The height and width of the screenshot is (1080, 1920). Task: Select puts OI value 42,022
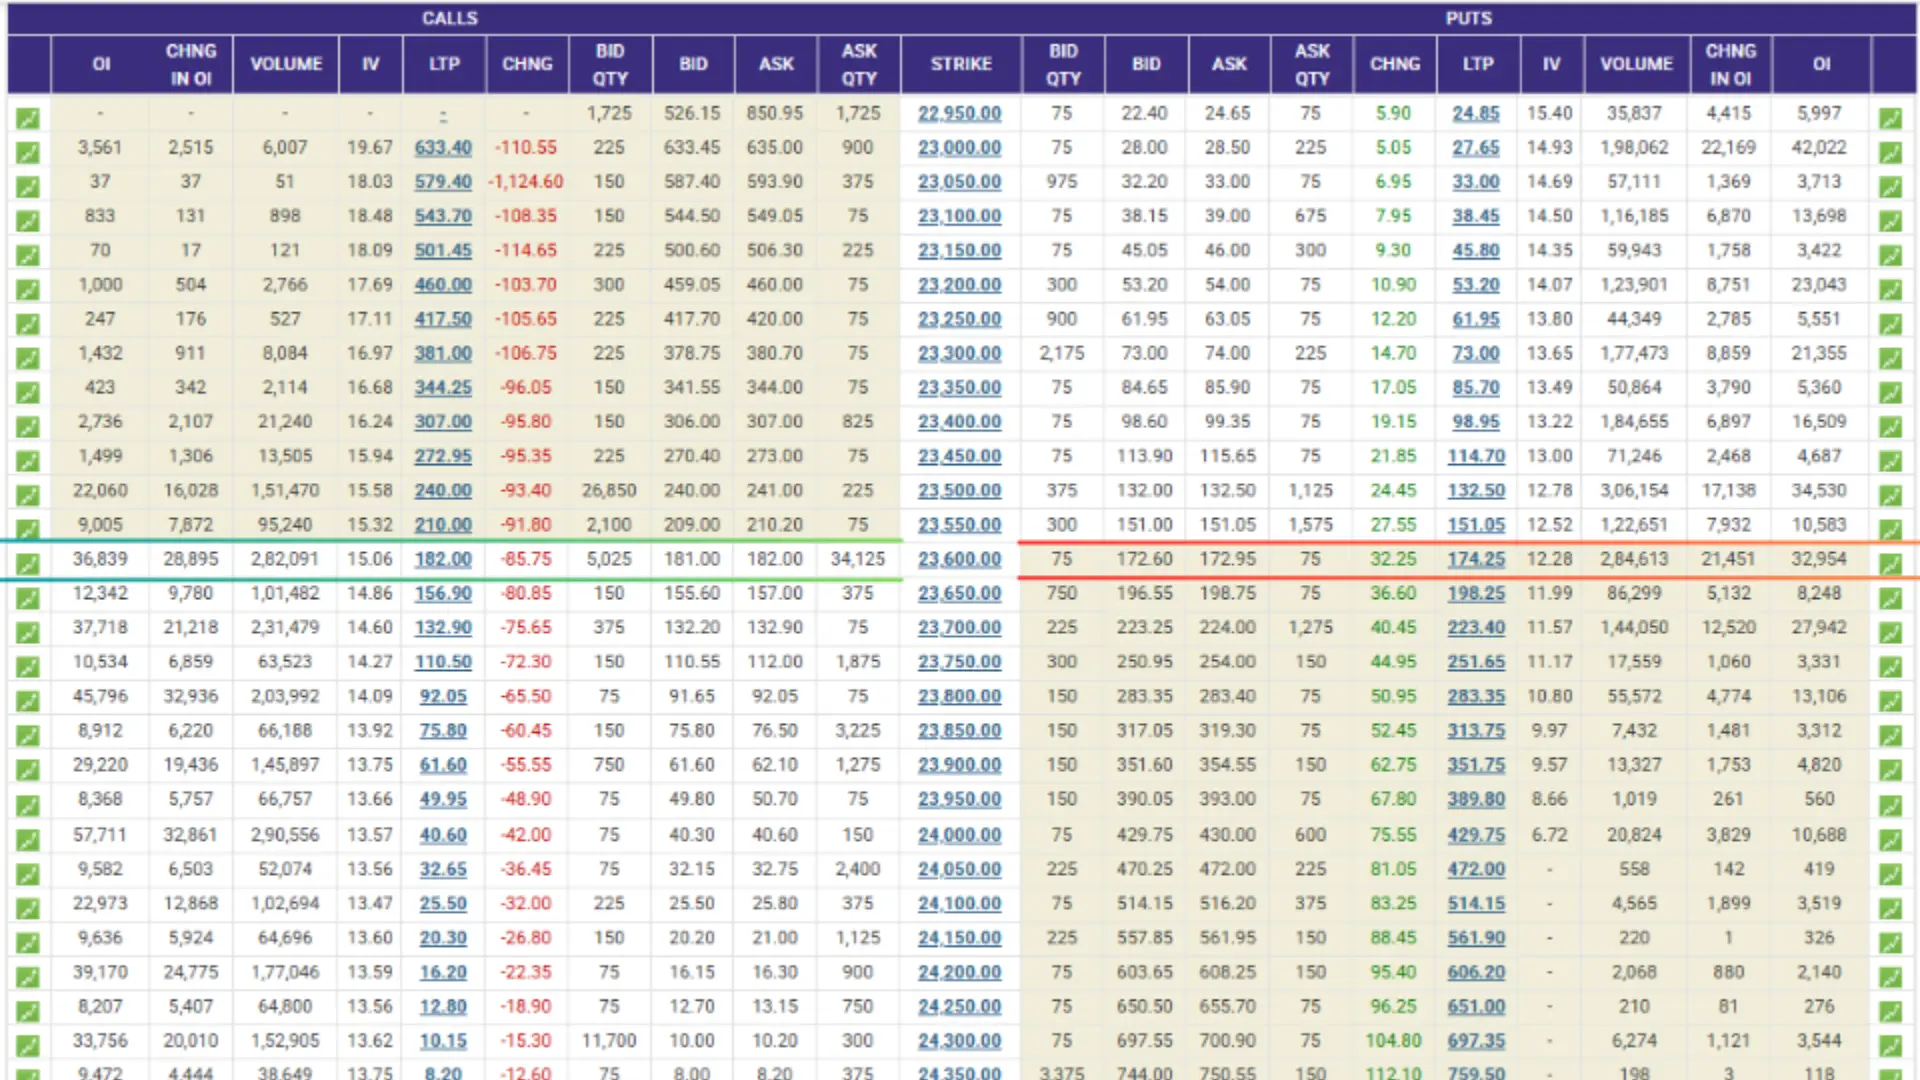1819,147
